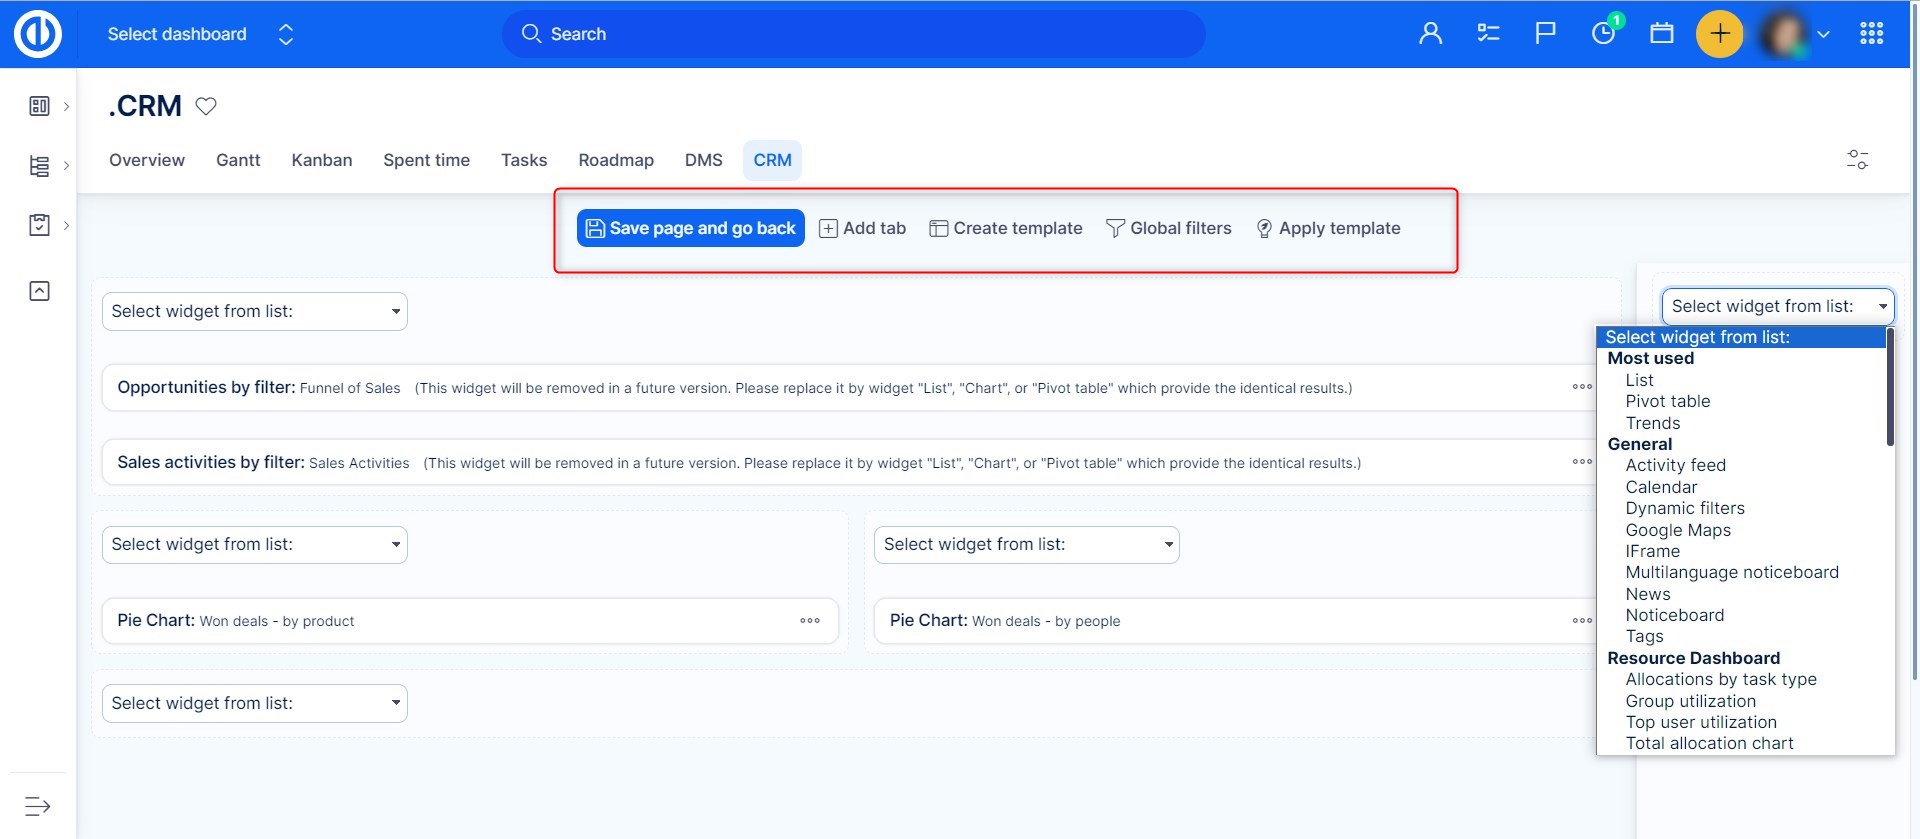1920x839 pixels.
Task: Click the flag icon in top bar
Action: click(1545, 34)
